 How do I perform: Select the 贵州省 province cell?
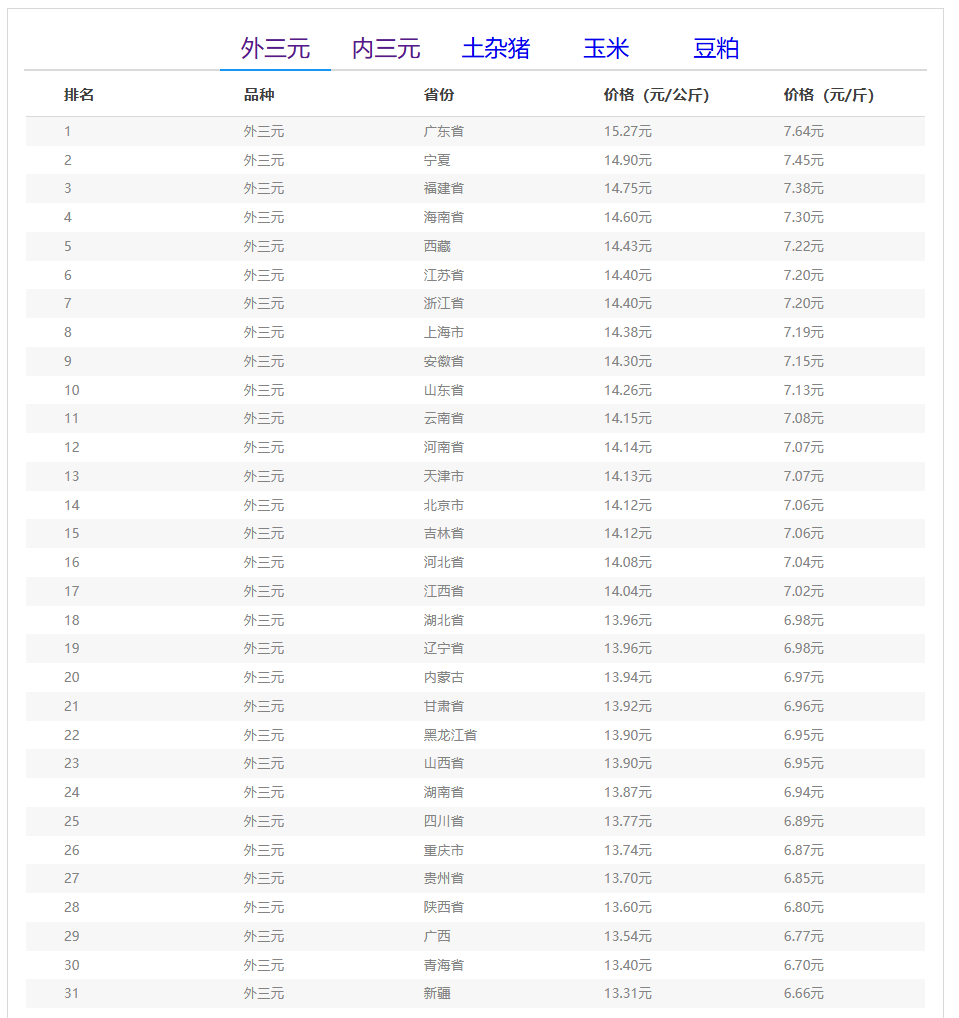pyautogui.click(x=444, y=878)
